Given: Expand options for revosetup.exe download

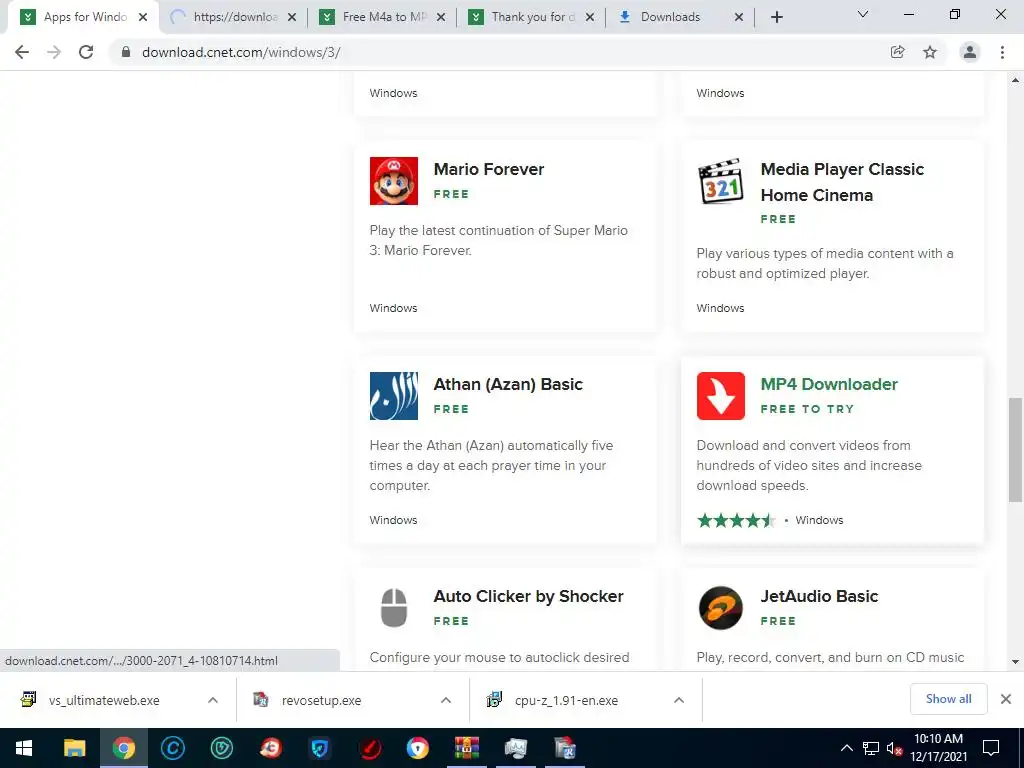Looking at the screenshot, I should click(446, 700).
